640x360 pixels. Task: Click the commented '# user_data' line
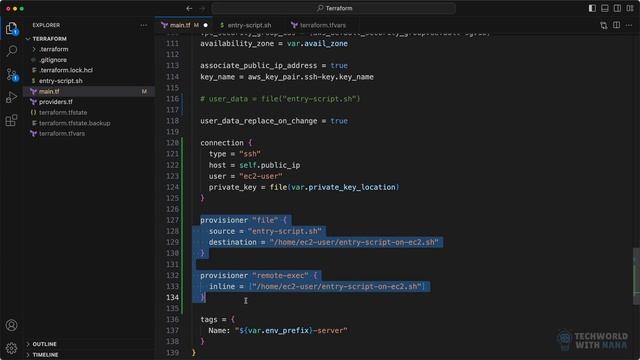tap(280, 99)
